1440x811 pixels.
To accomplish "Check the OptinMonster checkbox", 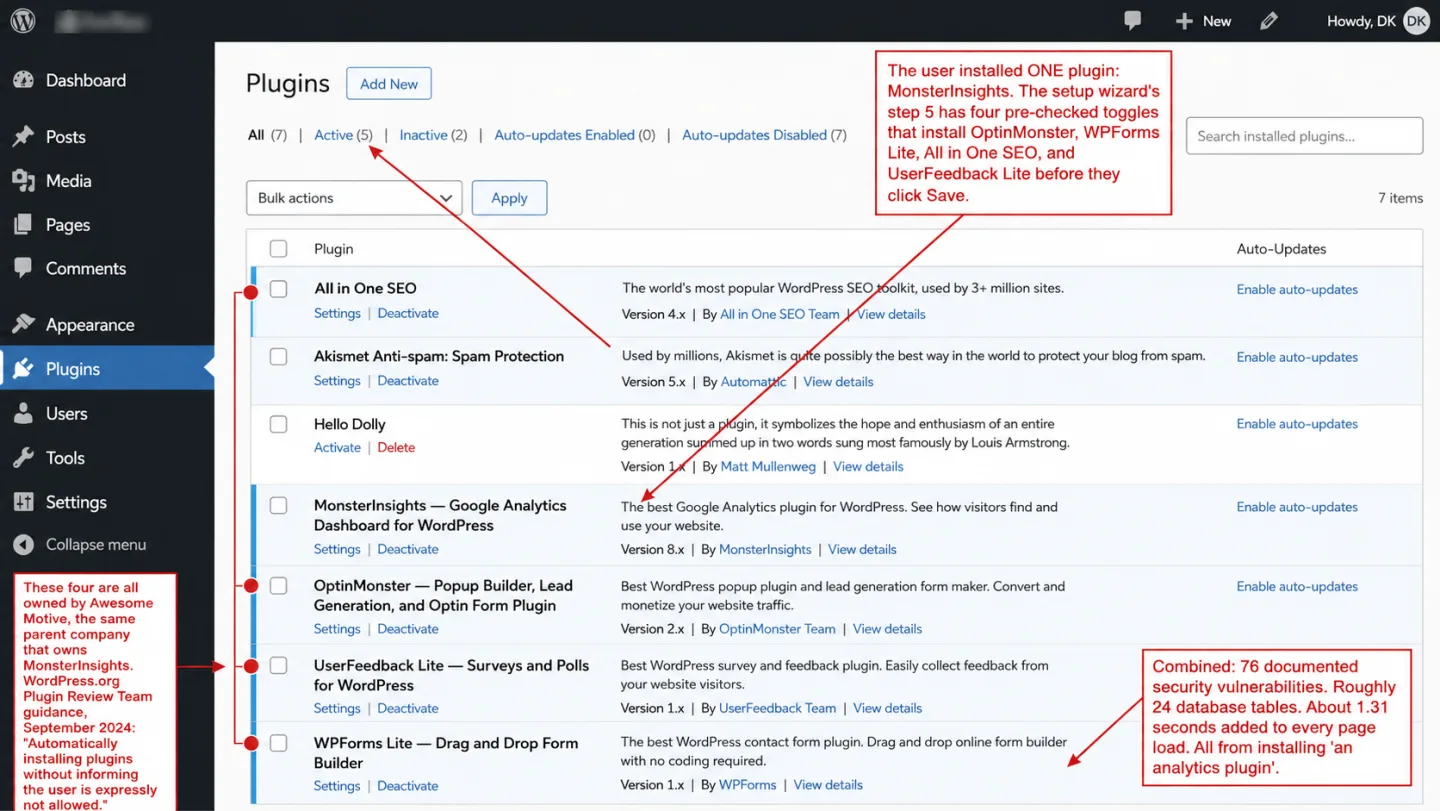I will (278, 586).
